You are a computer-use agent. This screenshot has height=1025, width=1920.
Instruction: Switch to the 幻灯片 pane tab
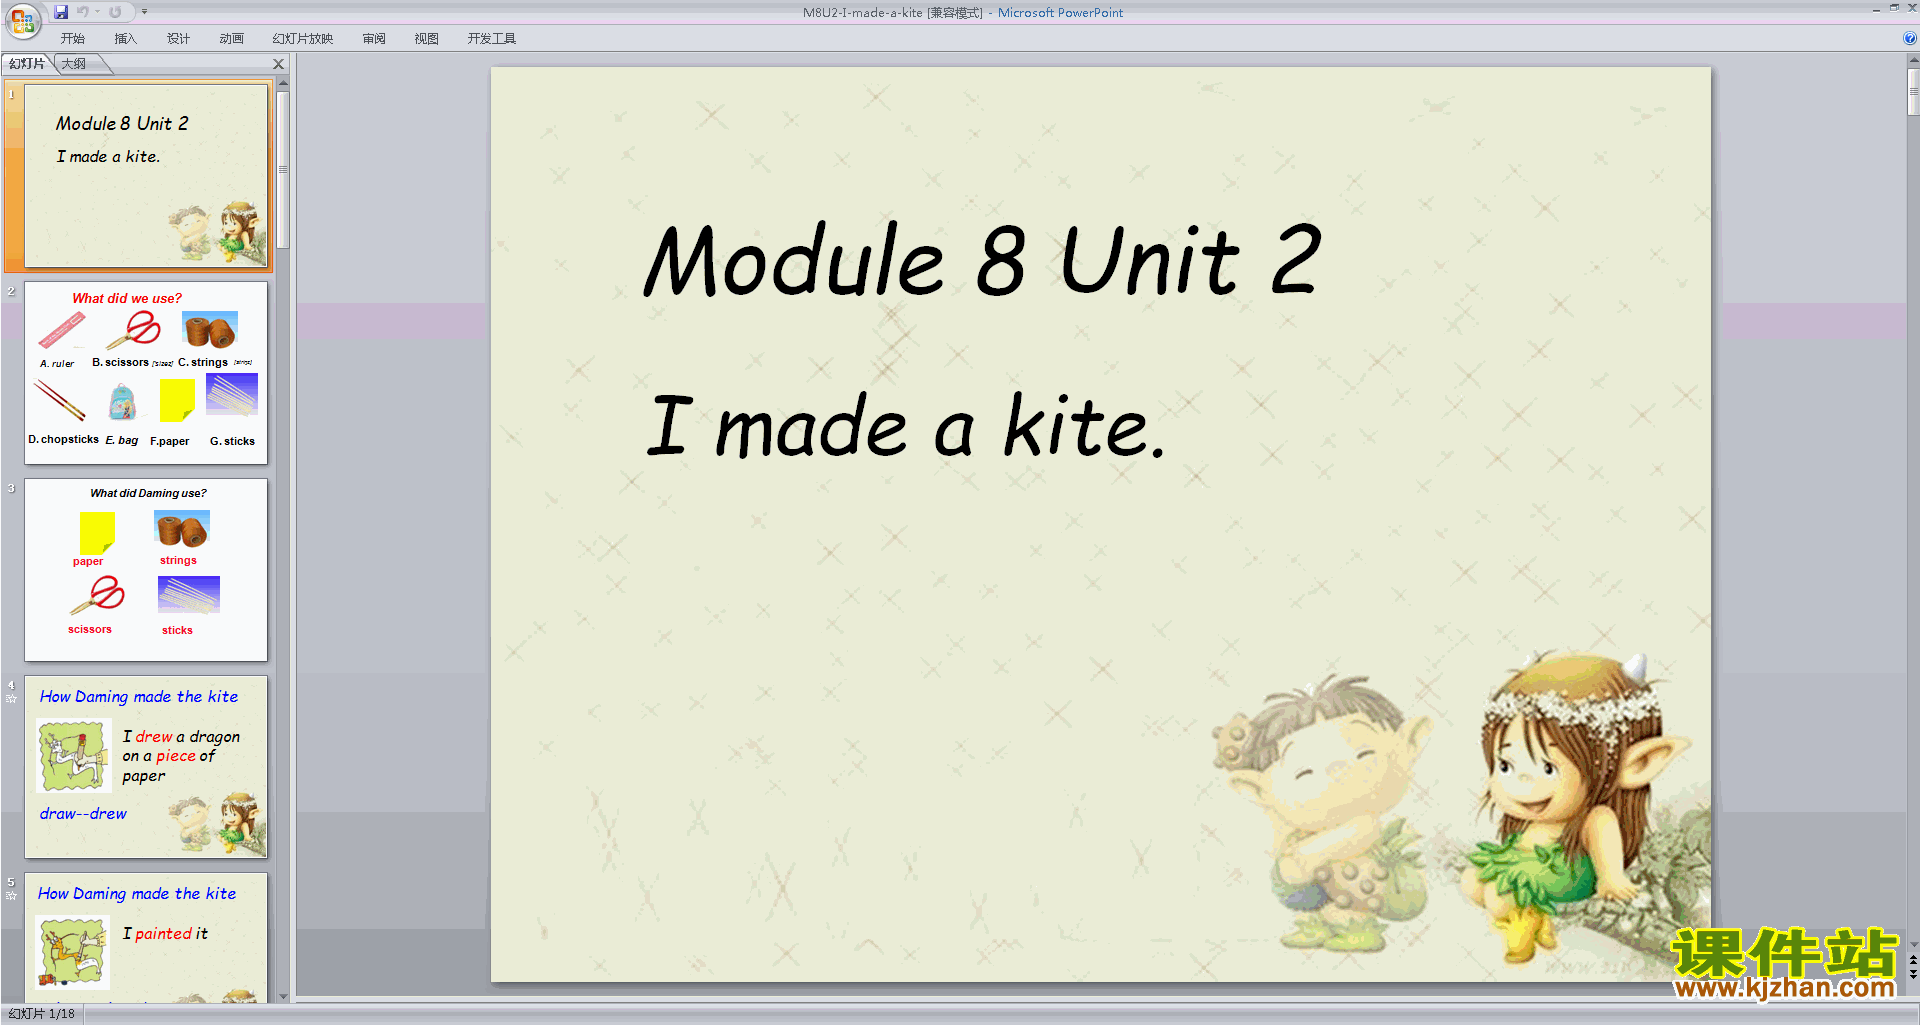27,64
